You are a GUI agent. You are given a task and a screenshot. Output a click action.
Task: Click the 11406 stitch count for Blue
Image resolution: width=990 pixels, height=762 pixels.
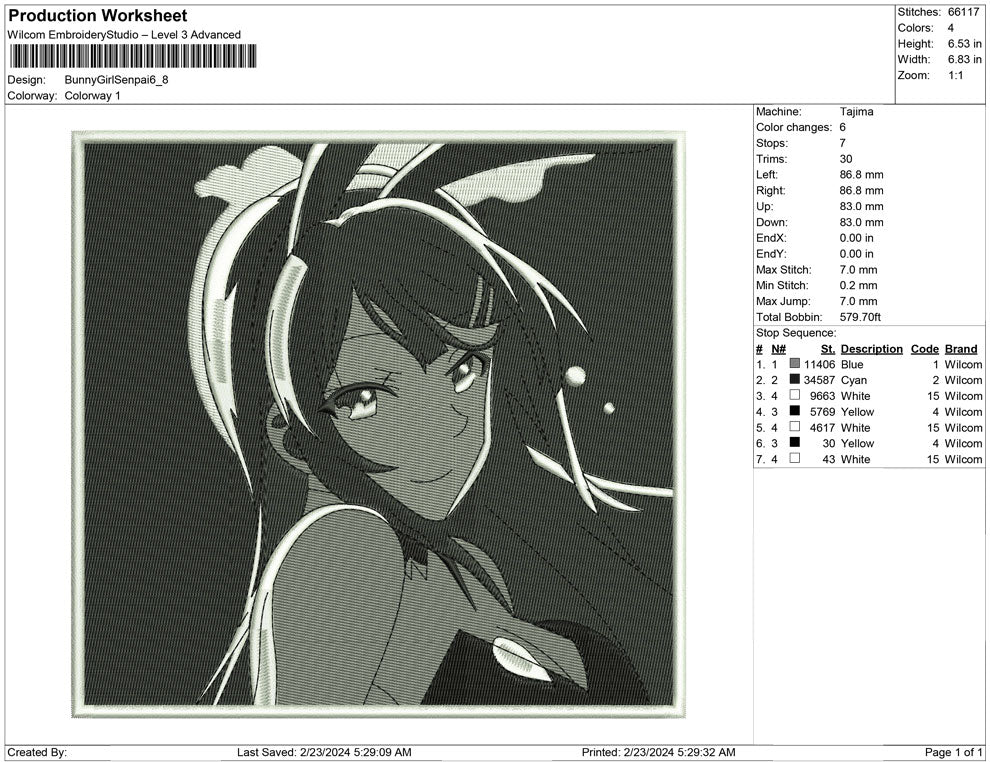click(x=820, y=364)
